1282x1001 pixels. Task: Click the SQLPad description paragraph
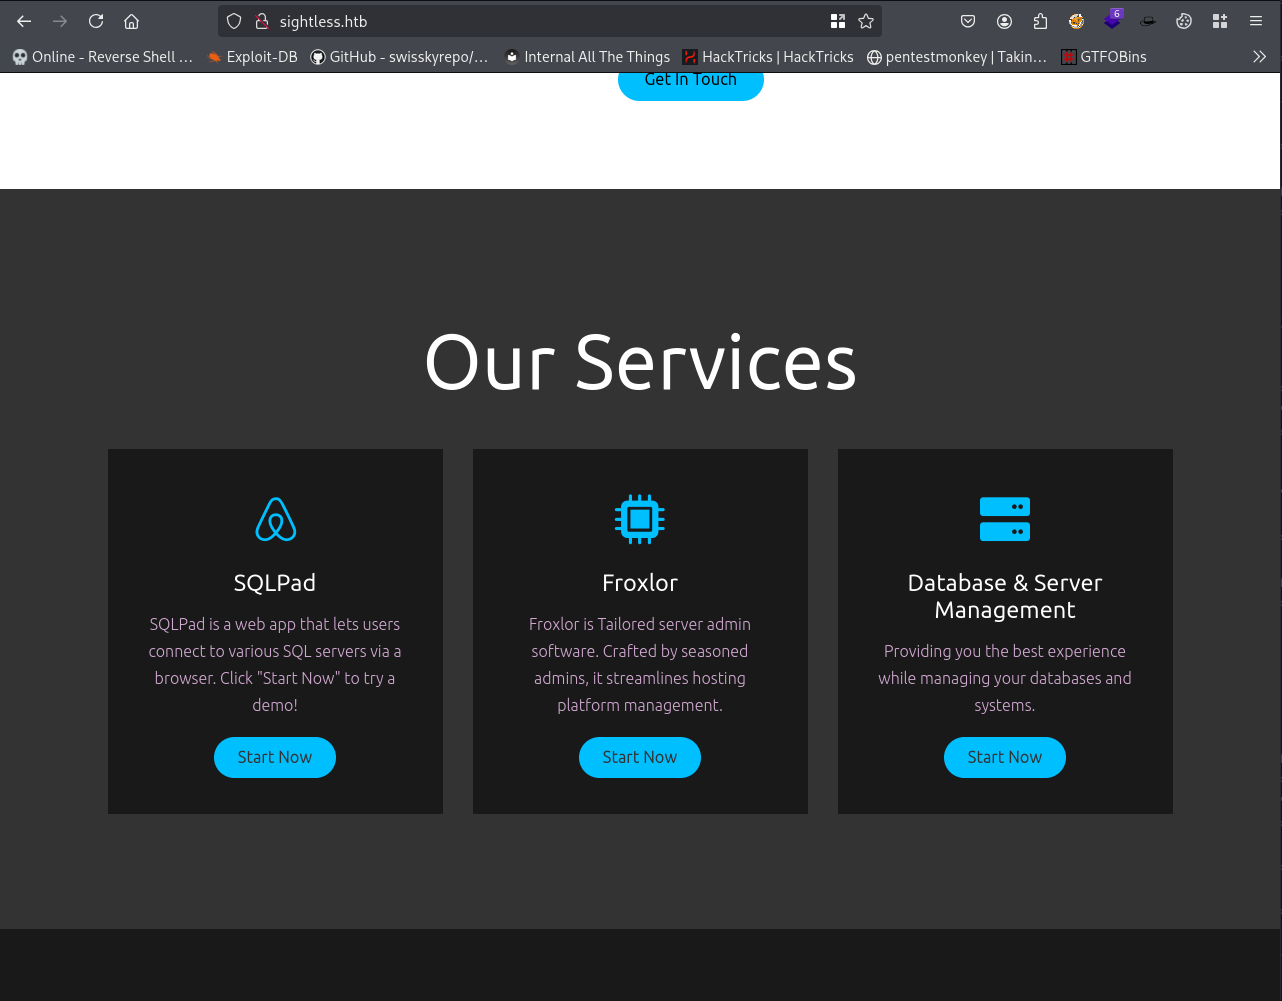point(275,664)
